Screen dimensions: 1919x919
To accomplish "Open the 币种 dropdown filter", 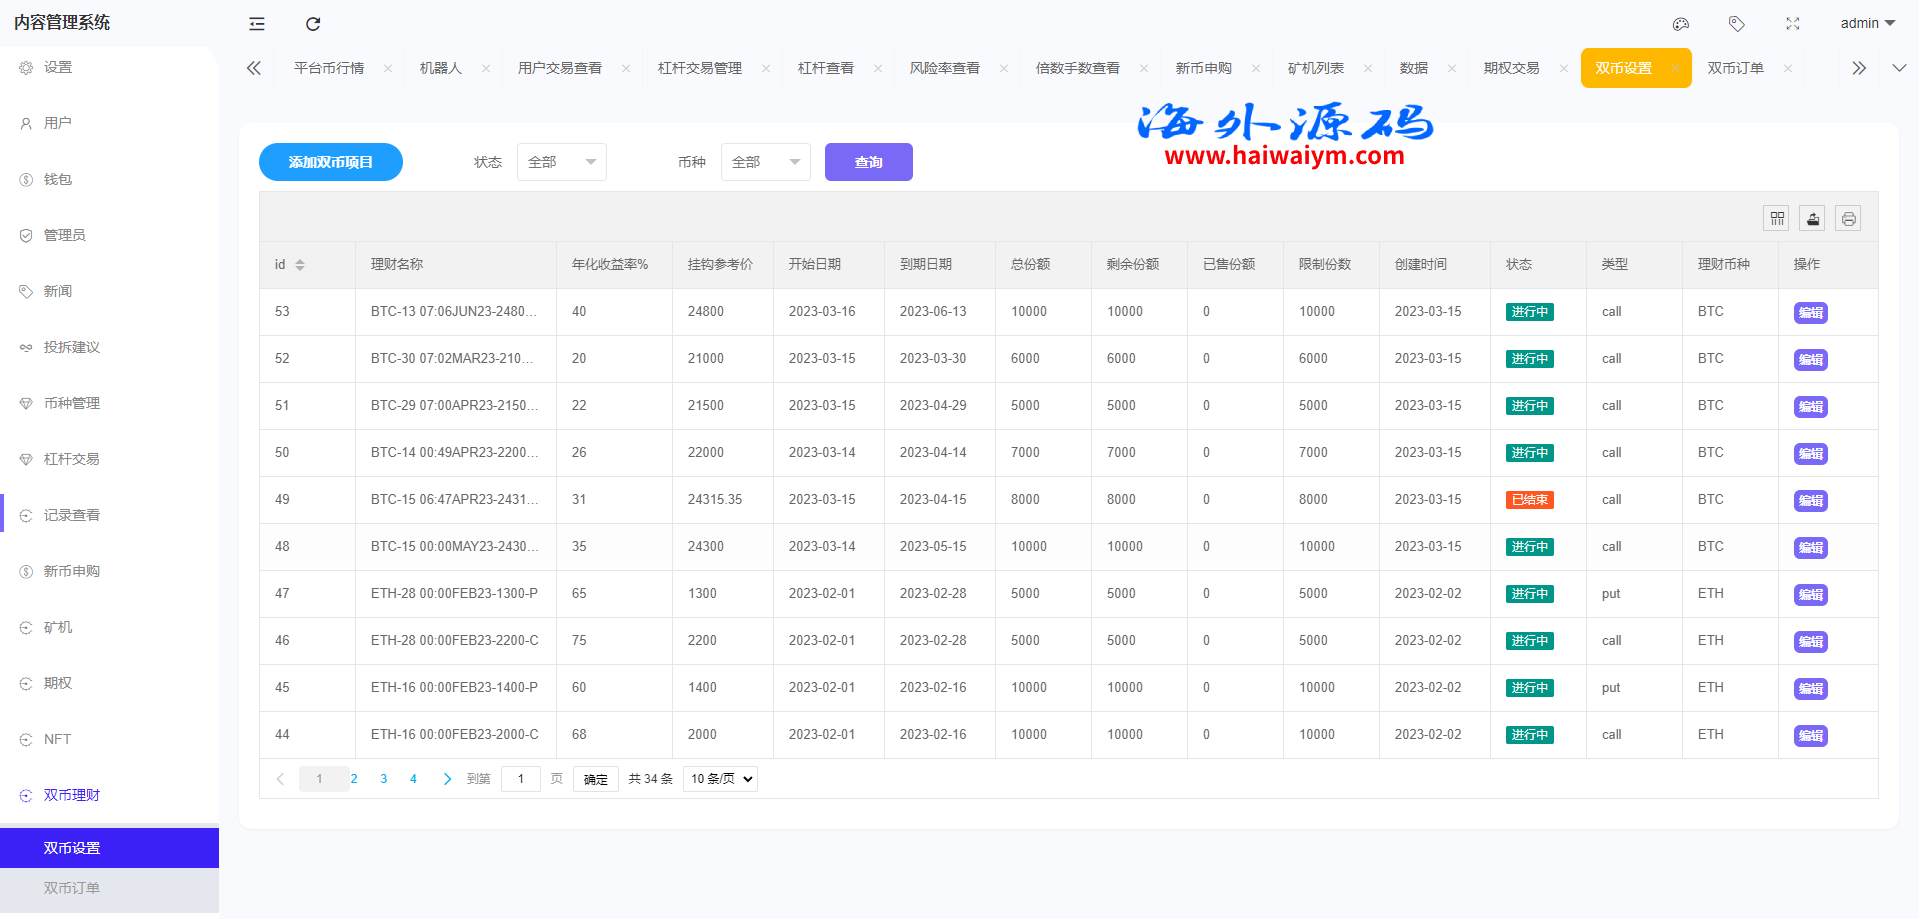I will click(765, 162).
